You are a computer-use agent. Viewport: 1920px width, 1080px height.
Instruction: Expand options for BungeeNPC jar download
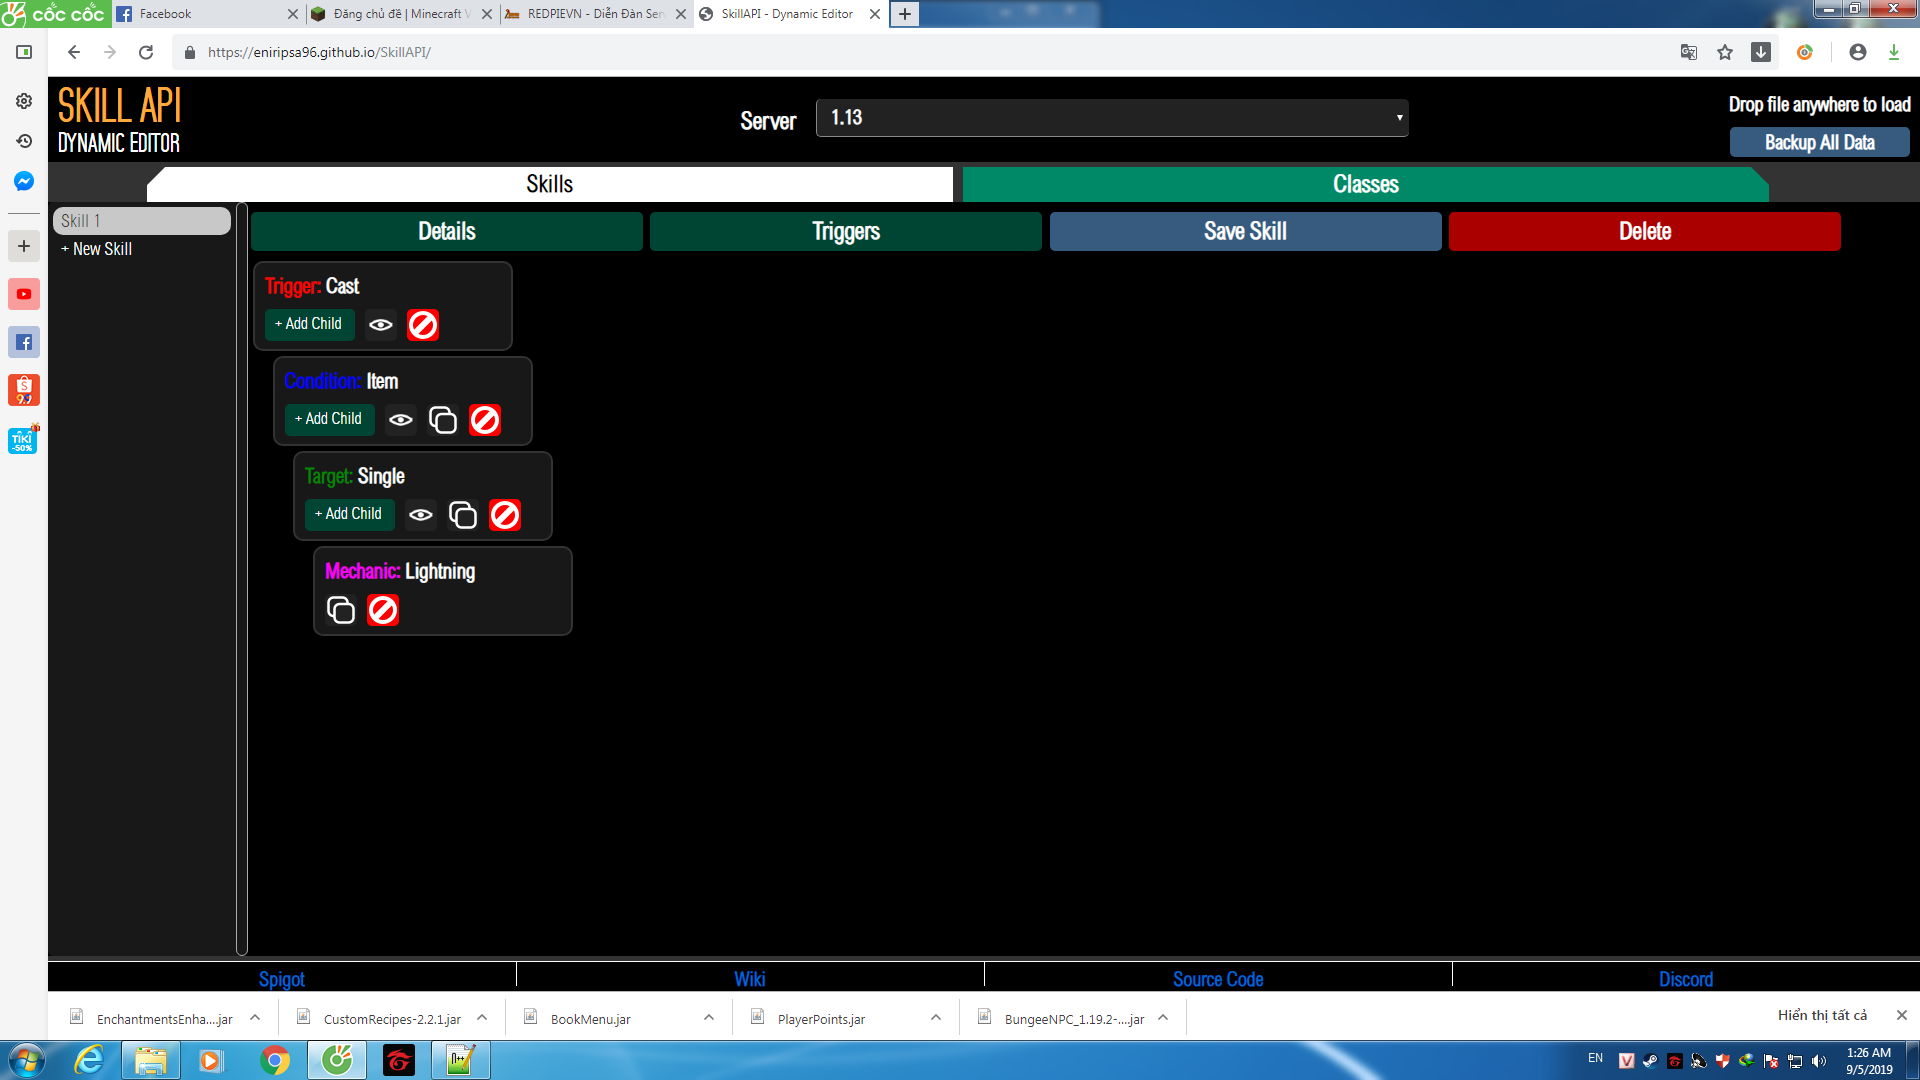(x=1163, y=1018)
